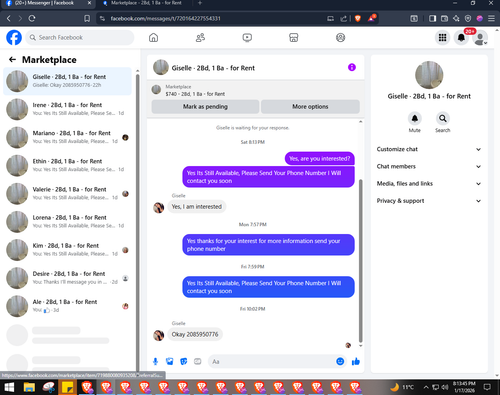This screenshot has width=500, height=395.
Task: Open the Desire conversation in list
Action: pos(68,278)
